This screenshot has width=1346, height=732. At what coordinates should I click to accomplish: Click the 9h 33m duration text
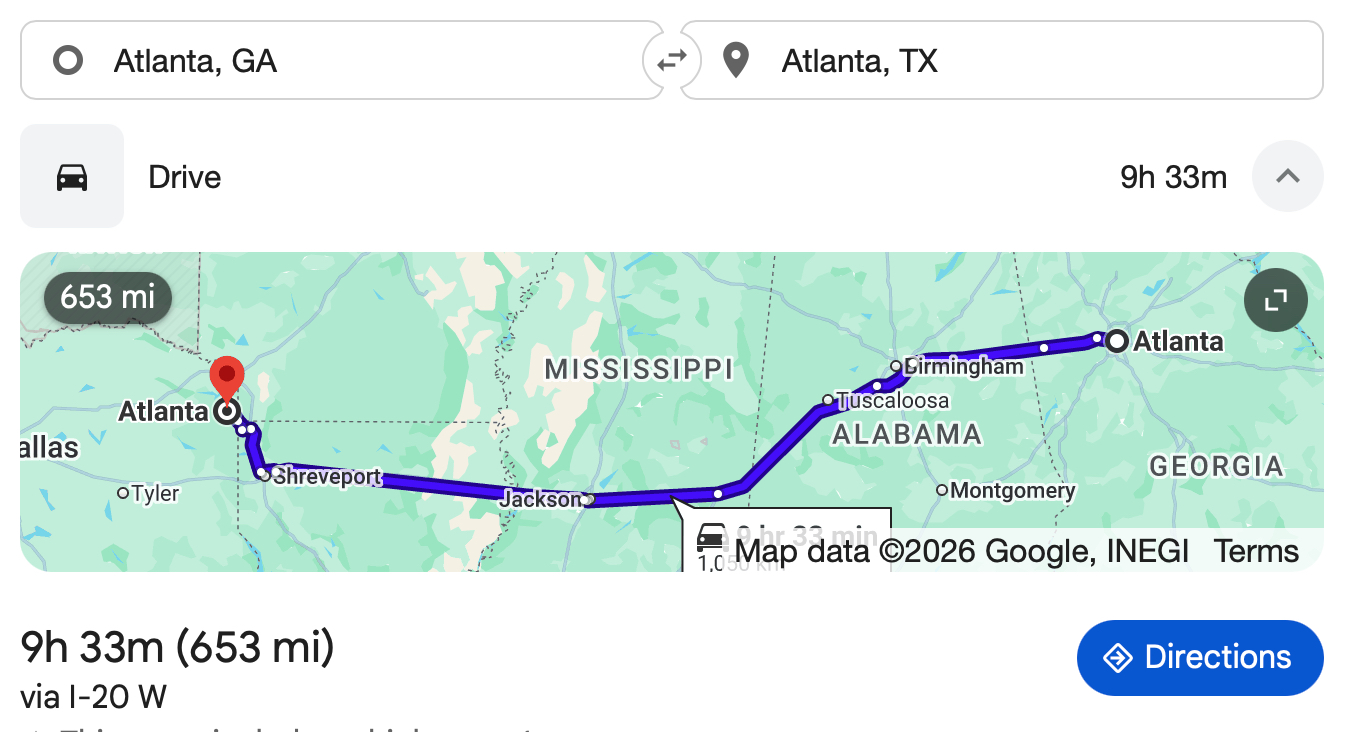click(1173, 177)
